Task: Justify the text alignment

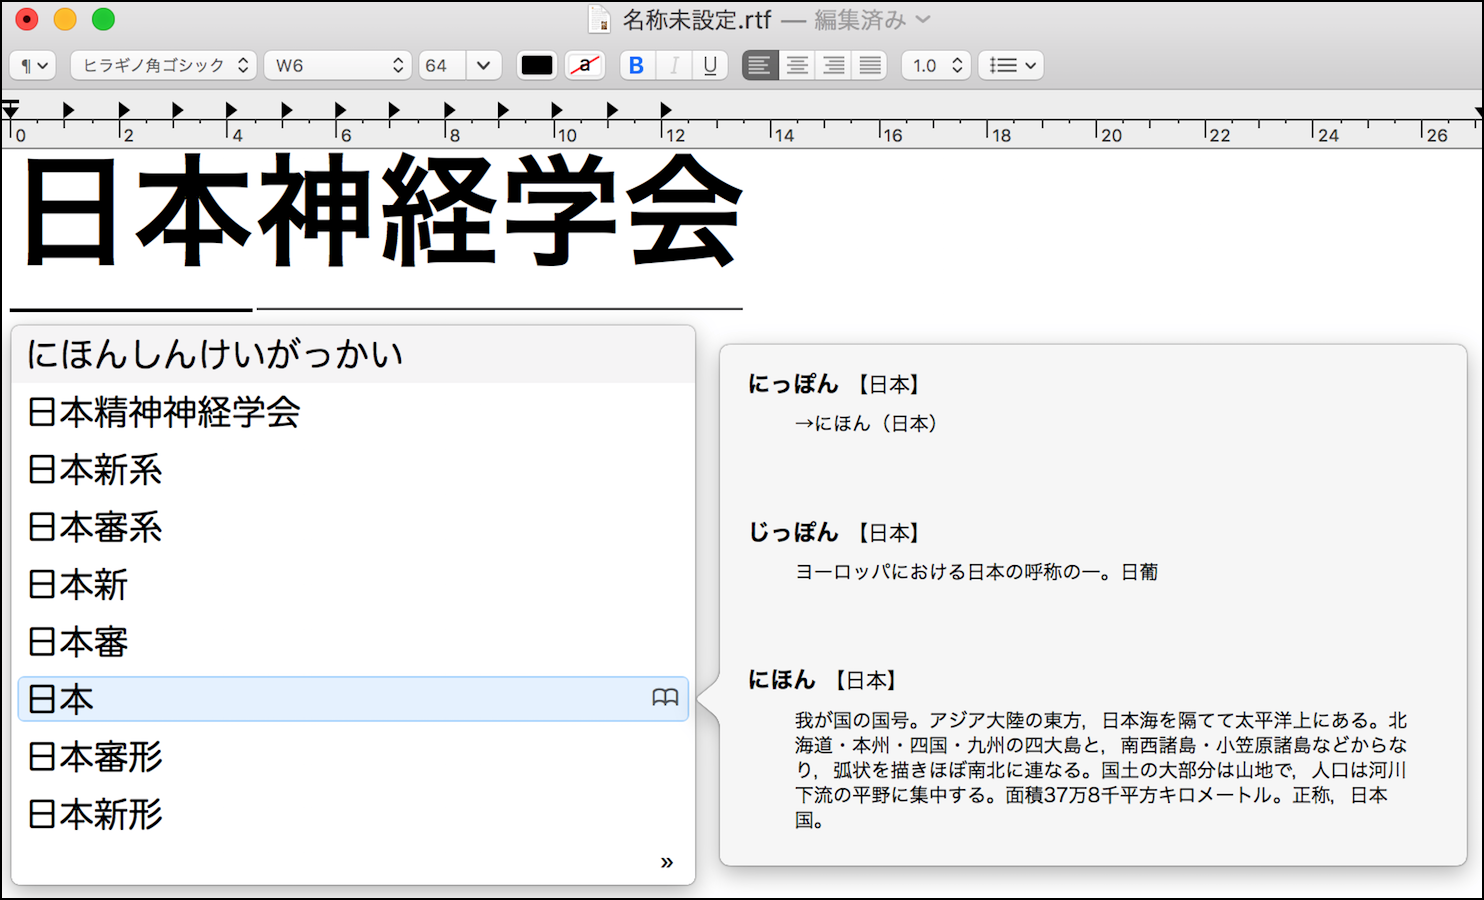Action: click(870, 65)
